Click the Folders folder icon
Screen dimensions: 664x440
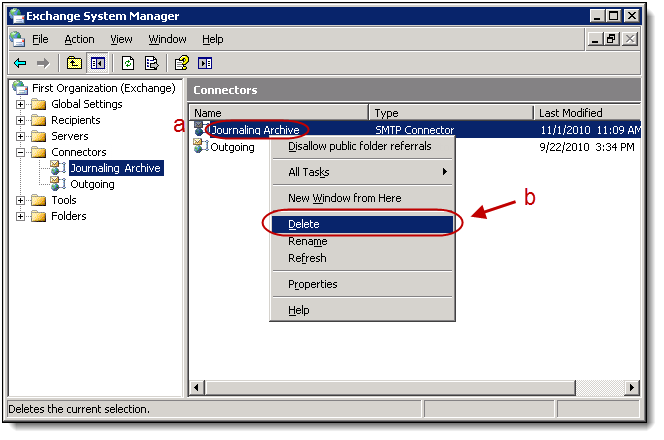(39, 216)
